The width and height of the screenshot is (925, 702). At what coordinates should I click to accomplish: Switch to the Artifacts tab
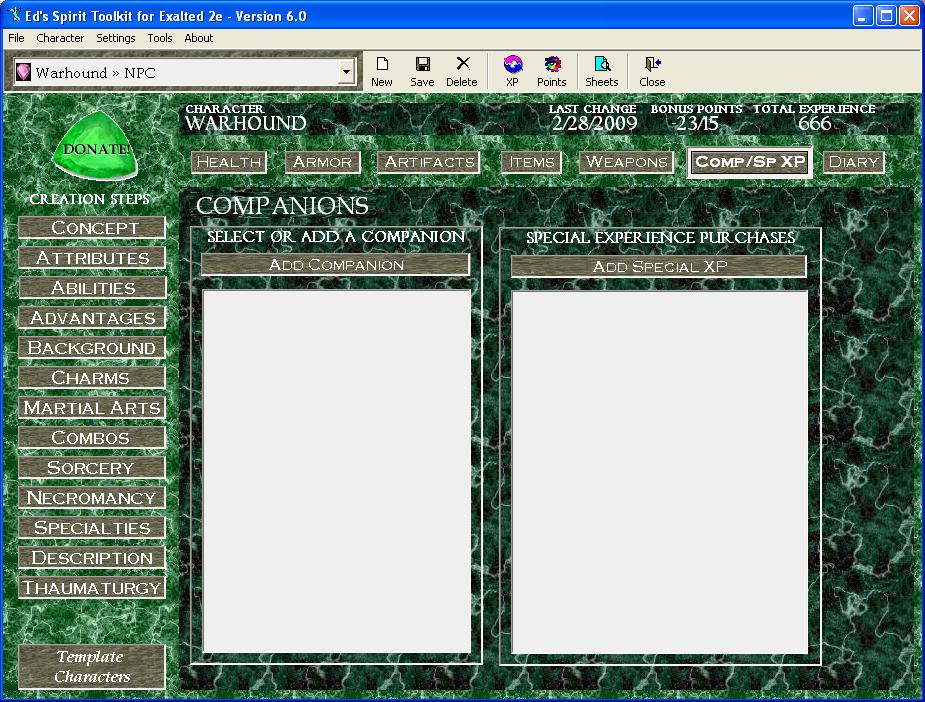coord(429,162)
